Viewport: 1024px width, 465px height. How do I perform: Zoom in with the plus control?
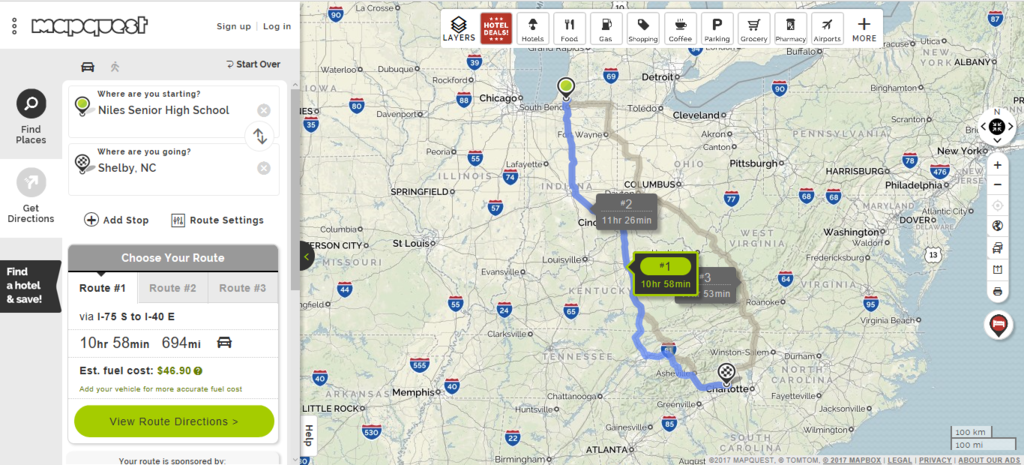pos(997,165)
